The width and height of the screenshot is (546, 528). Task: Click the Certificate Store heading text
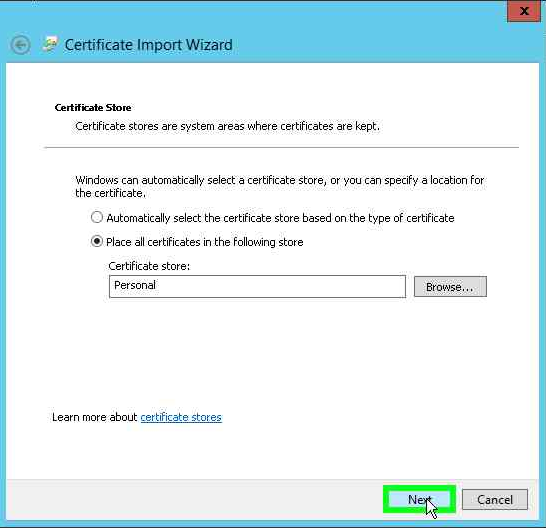pyautogui.click(x=93, y=107)
